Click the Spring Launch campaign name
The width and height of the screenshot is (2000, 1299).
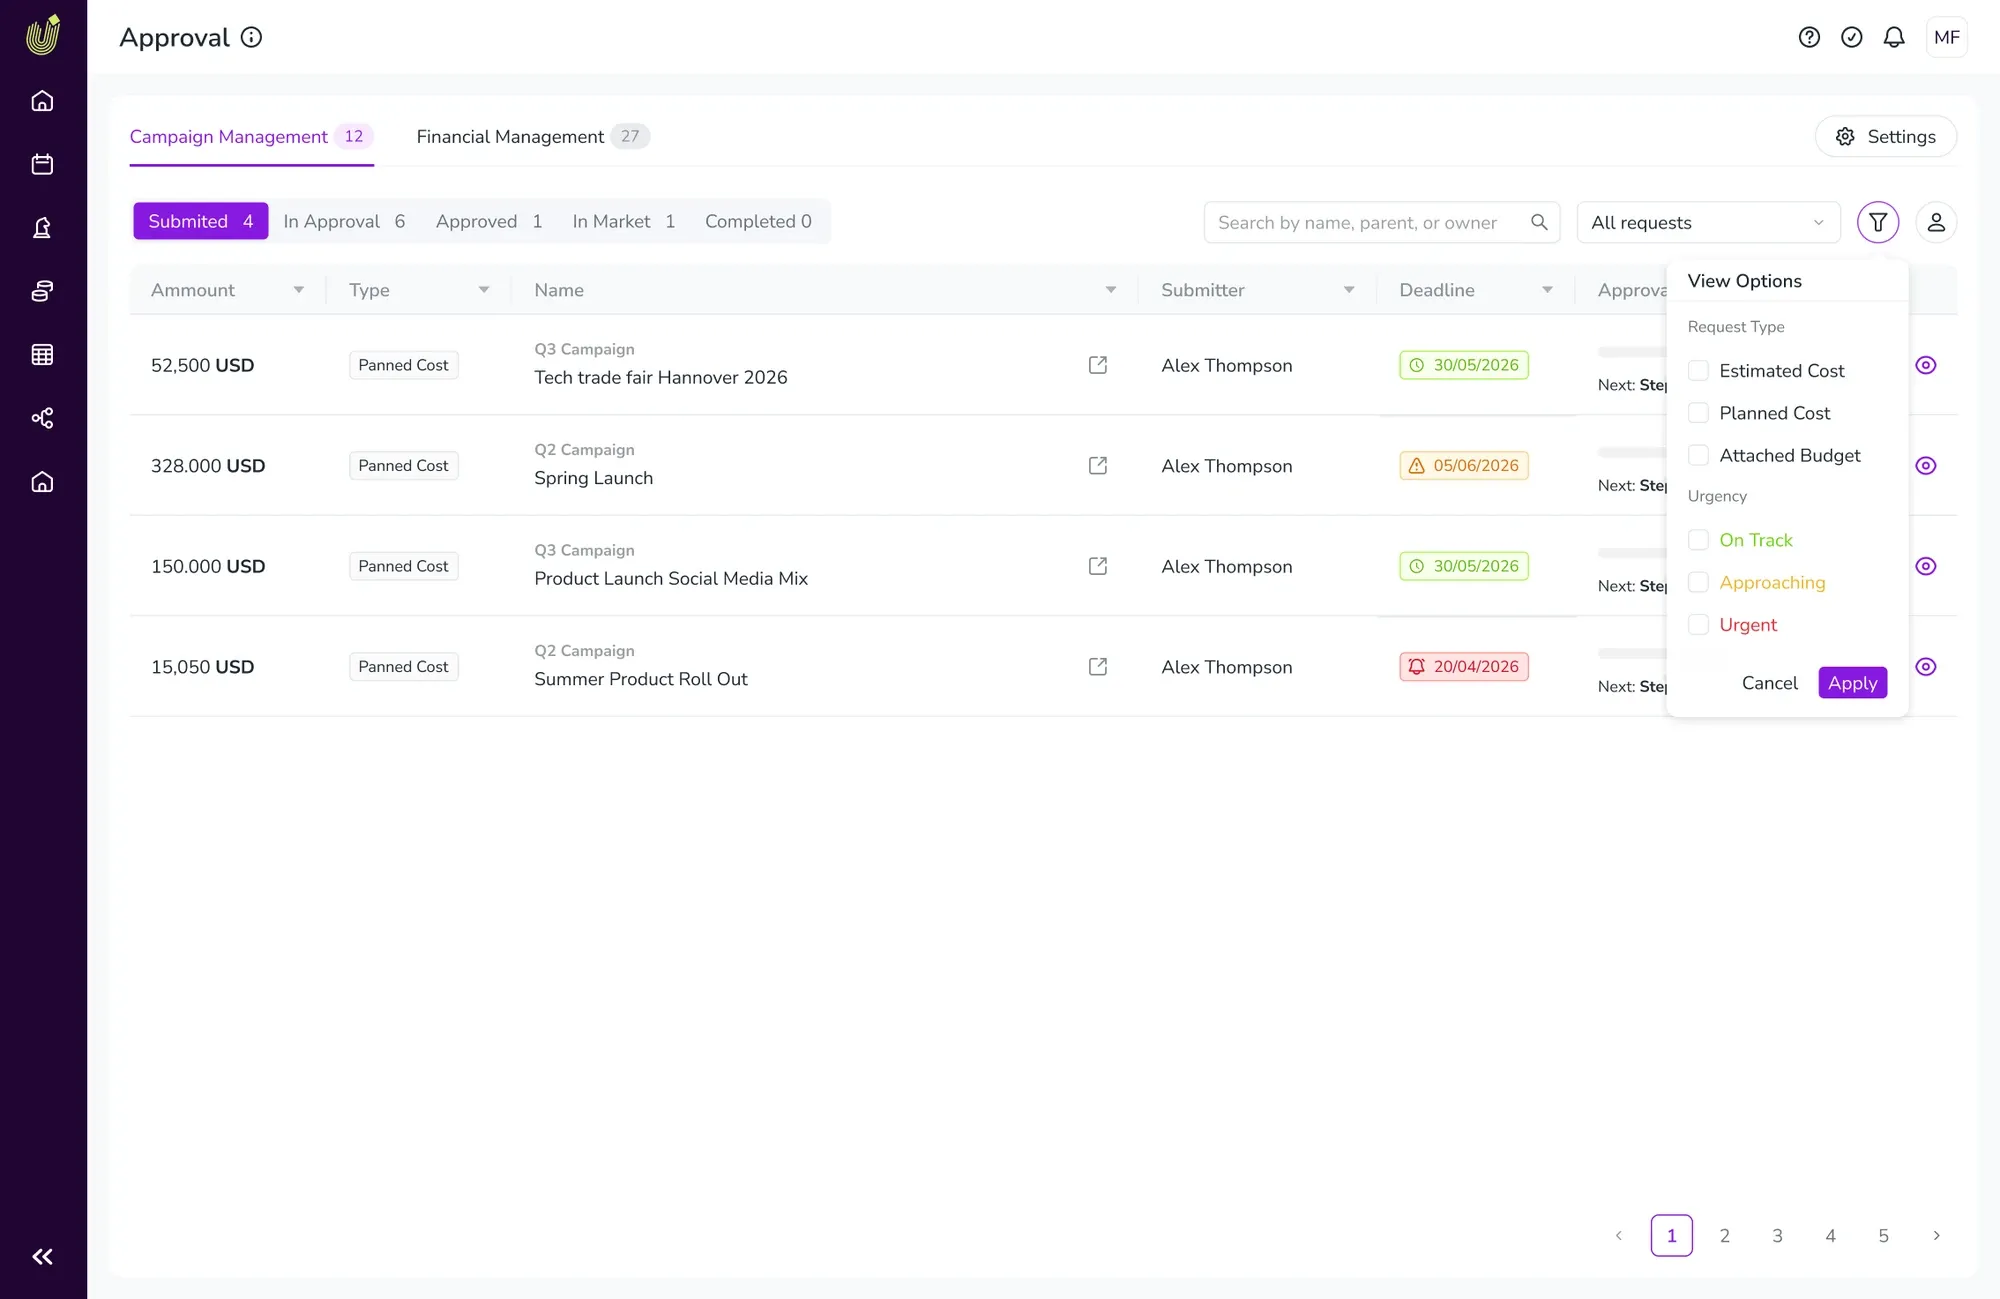pyautogui.click(x=593, y=478)
